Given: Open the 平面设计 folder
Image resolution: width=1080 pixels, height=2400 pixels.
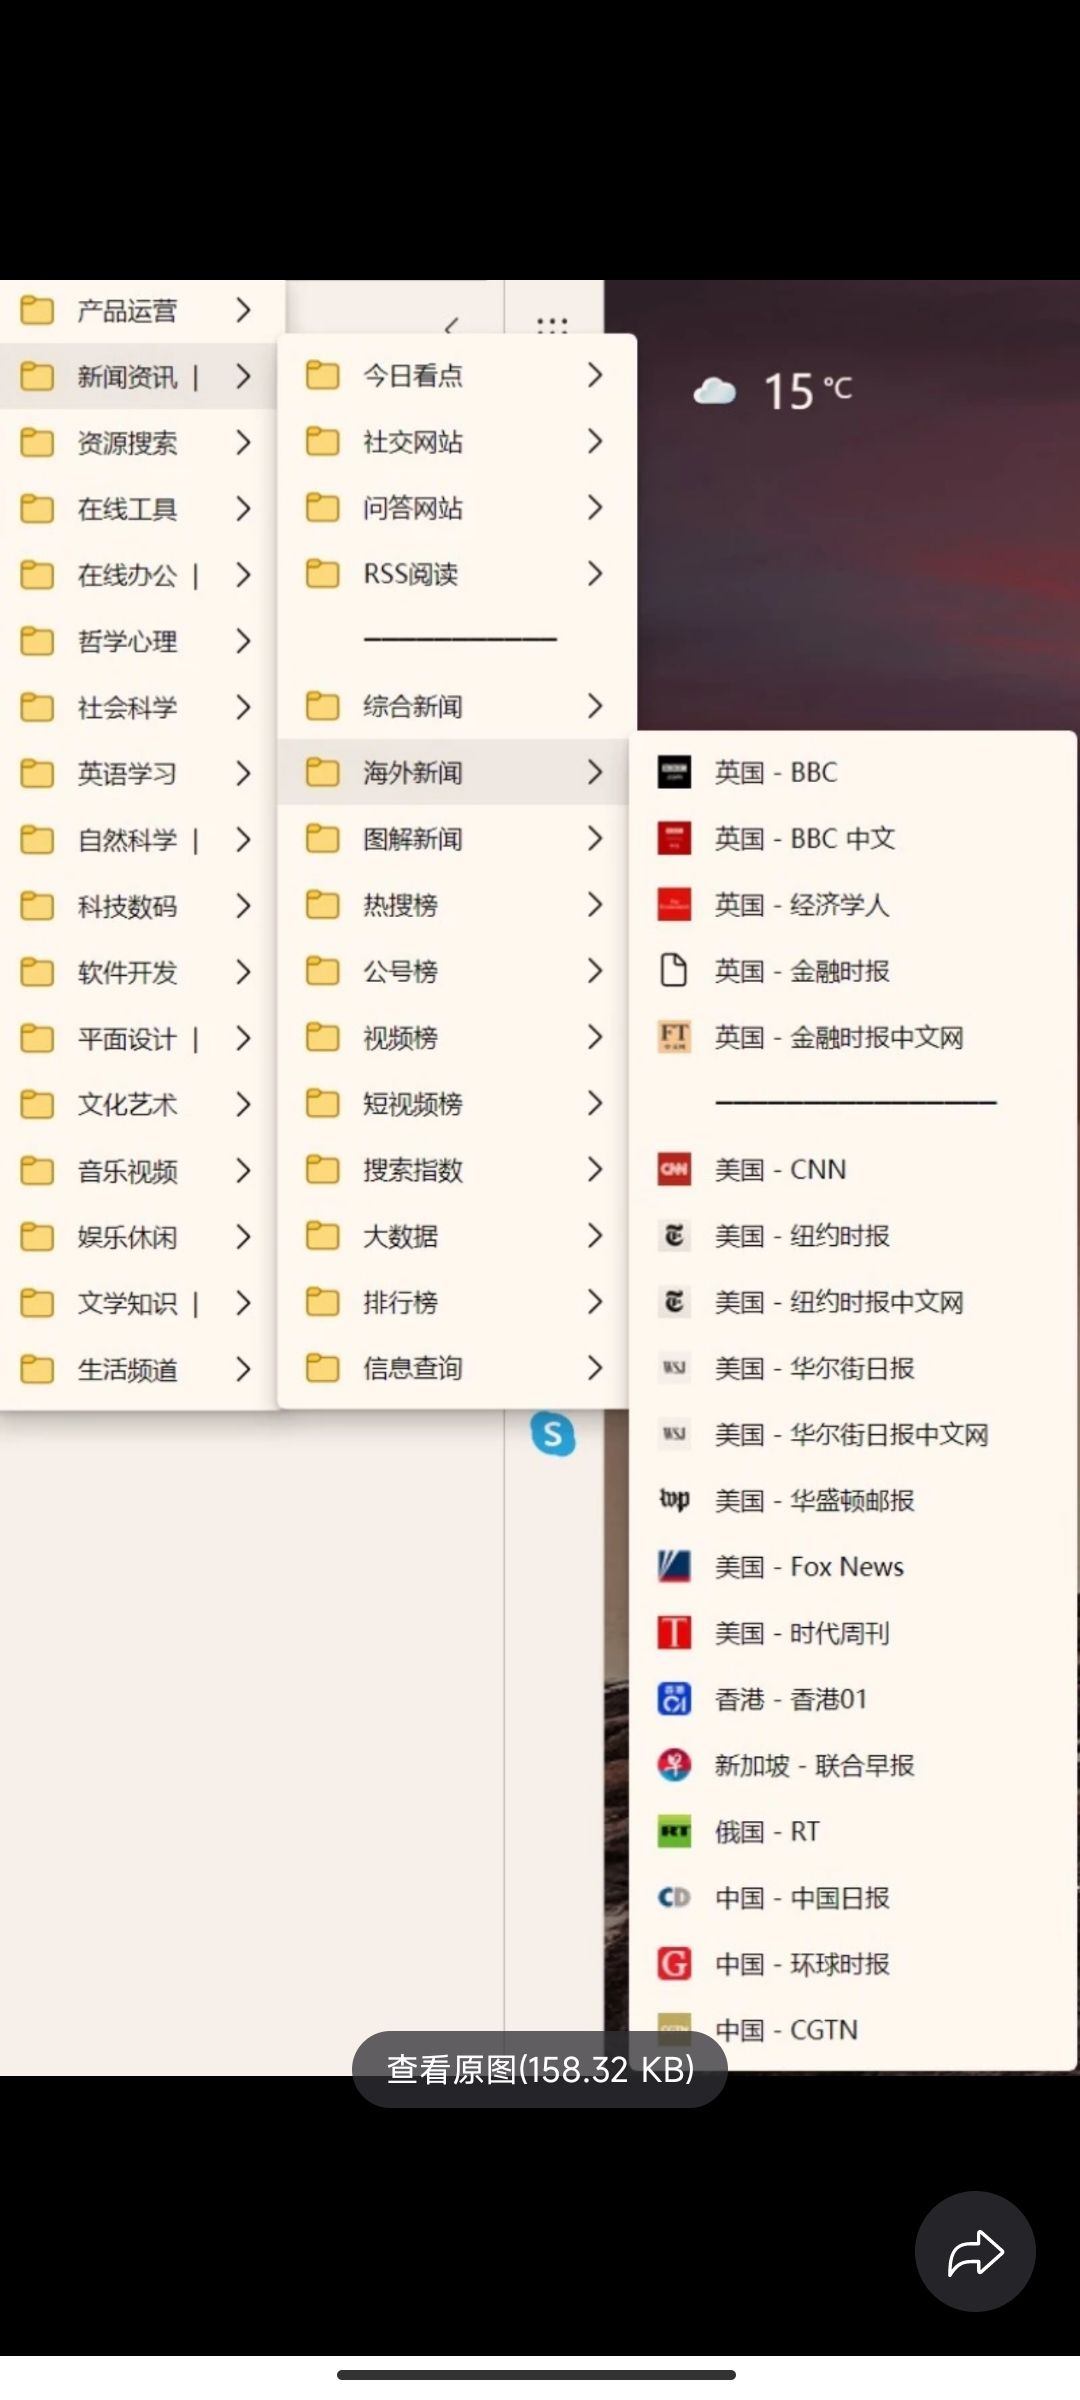Looking at the screenshot, I should coord(138,1038).
